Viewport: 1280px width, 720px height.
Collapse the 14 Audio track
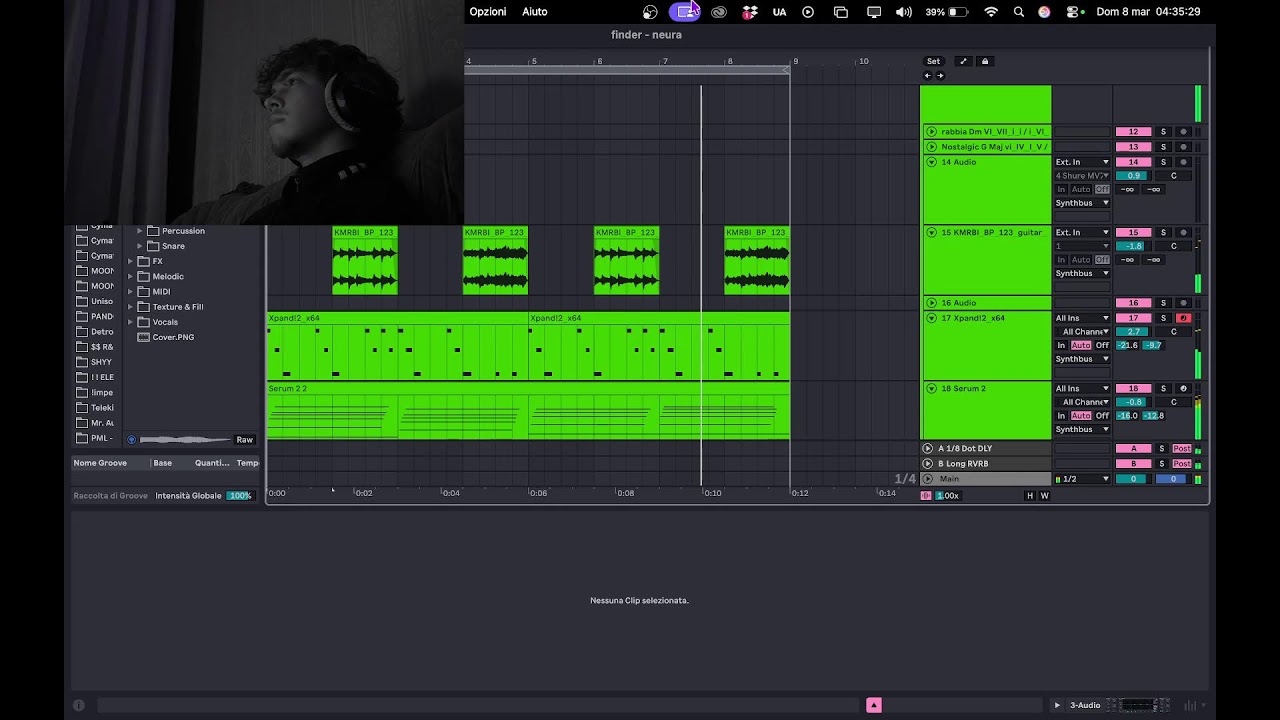[x=931, y=162]
